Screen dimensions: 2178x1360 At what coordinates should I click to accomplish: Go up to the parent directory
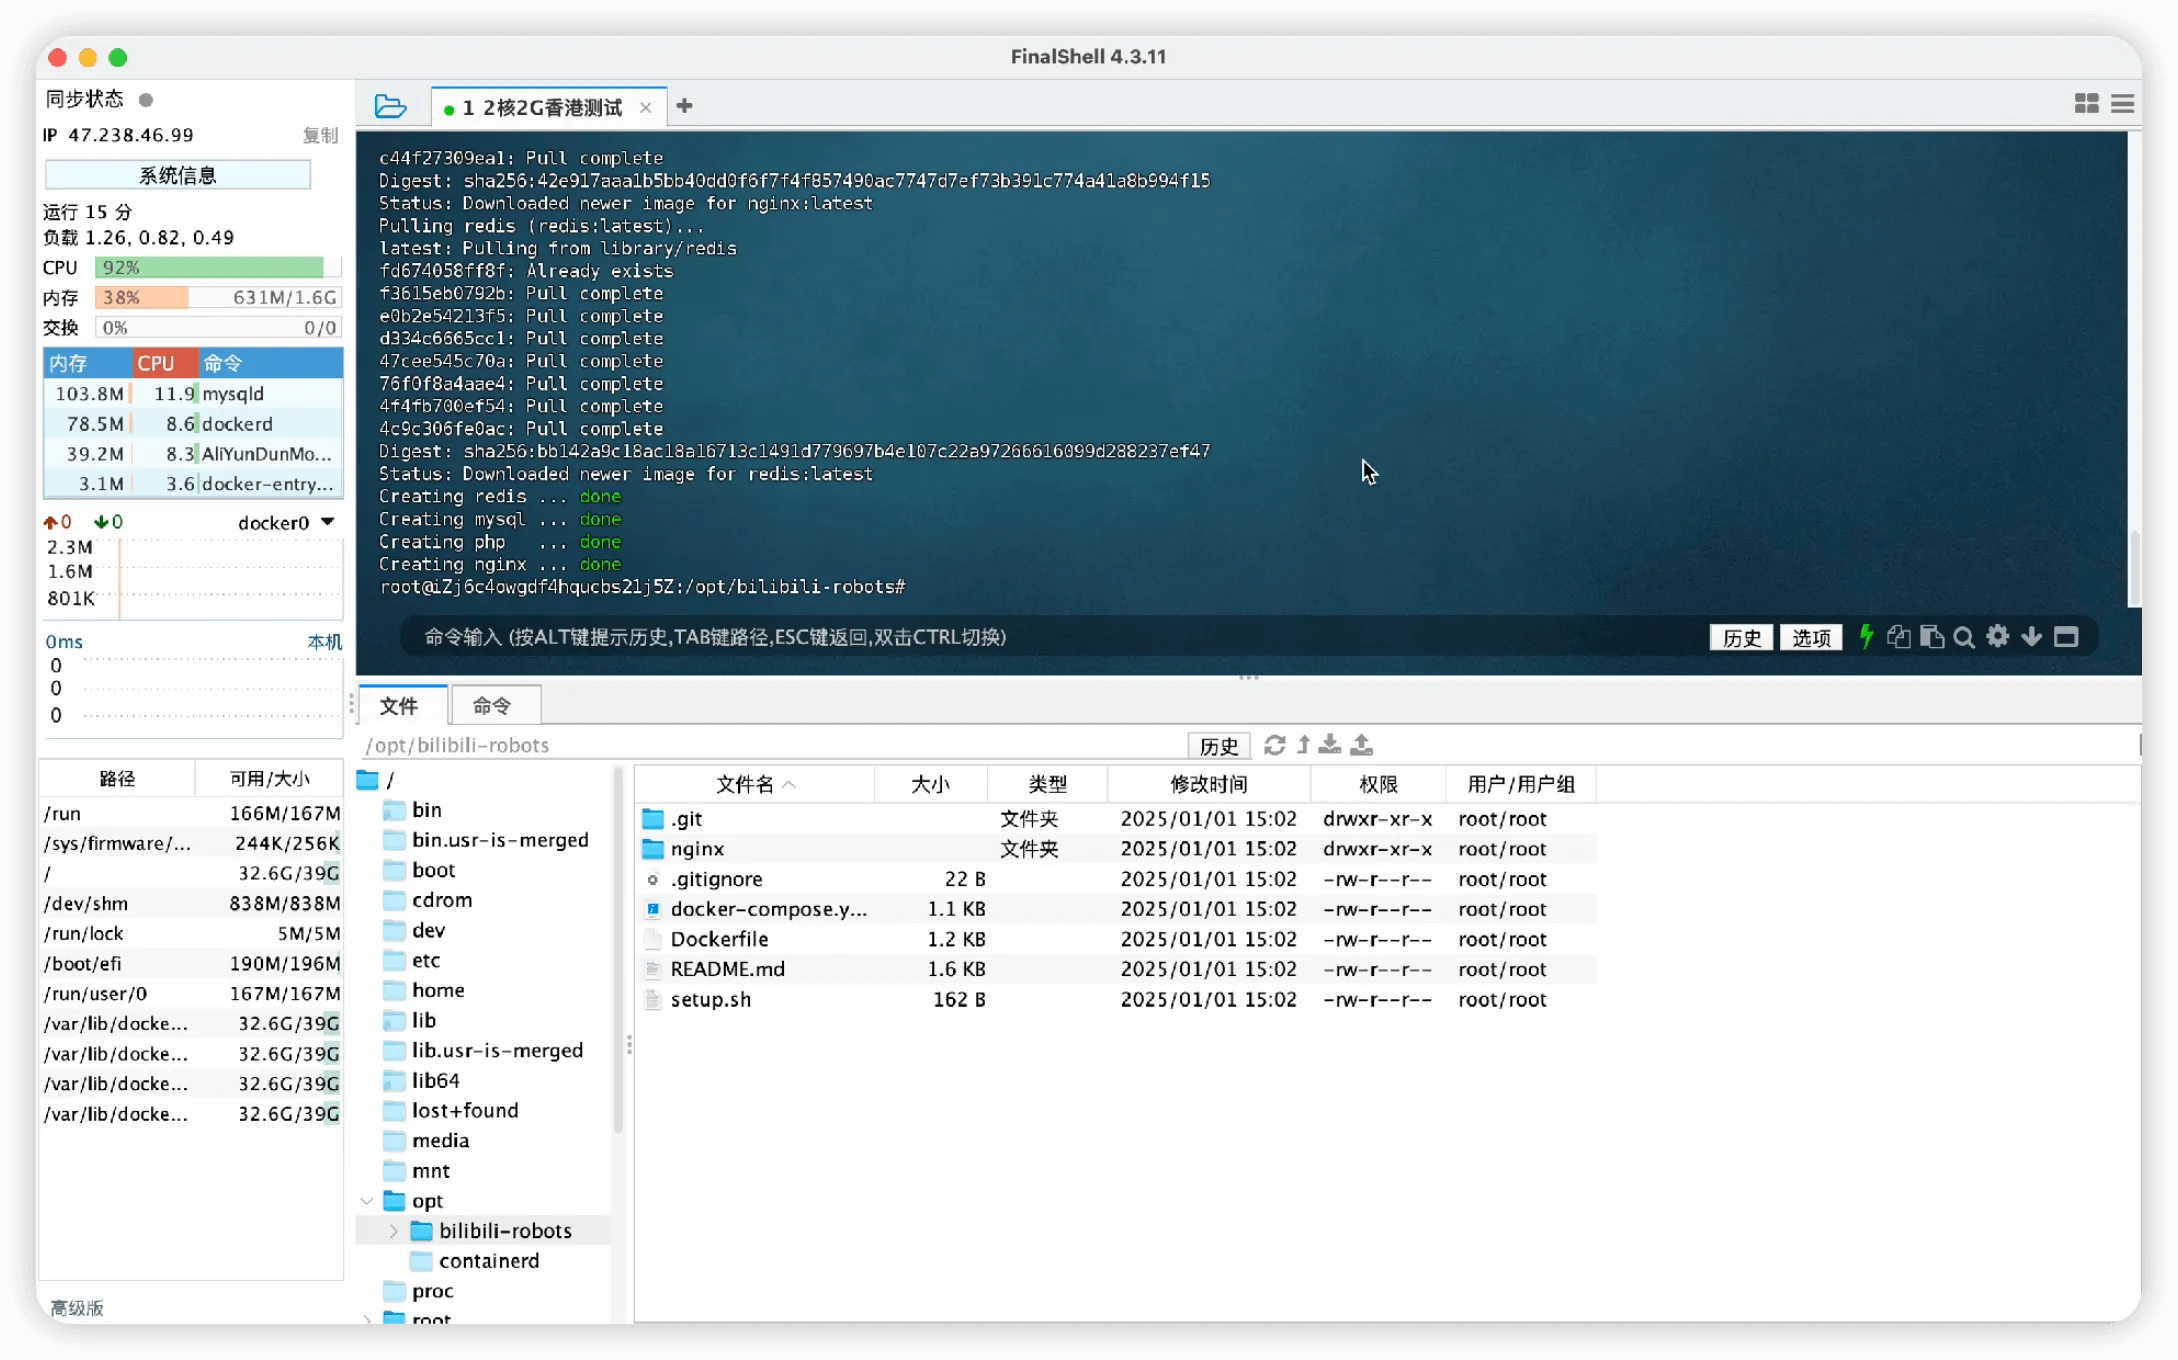[1303, 745]
